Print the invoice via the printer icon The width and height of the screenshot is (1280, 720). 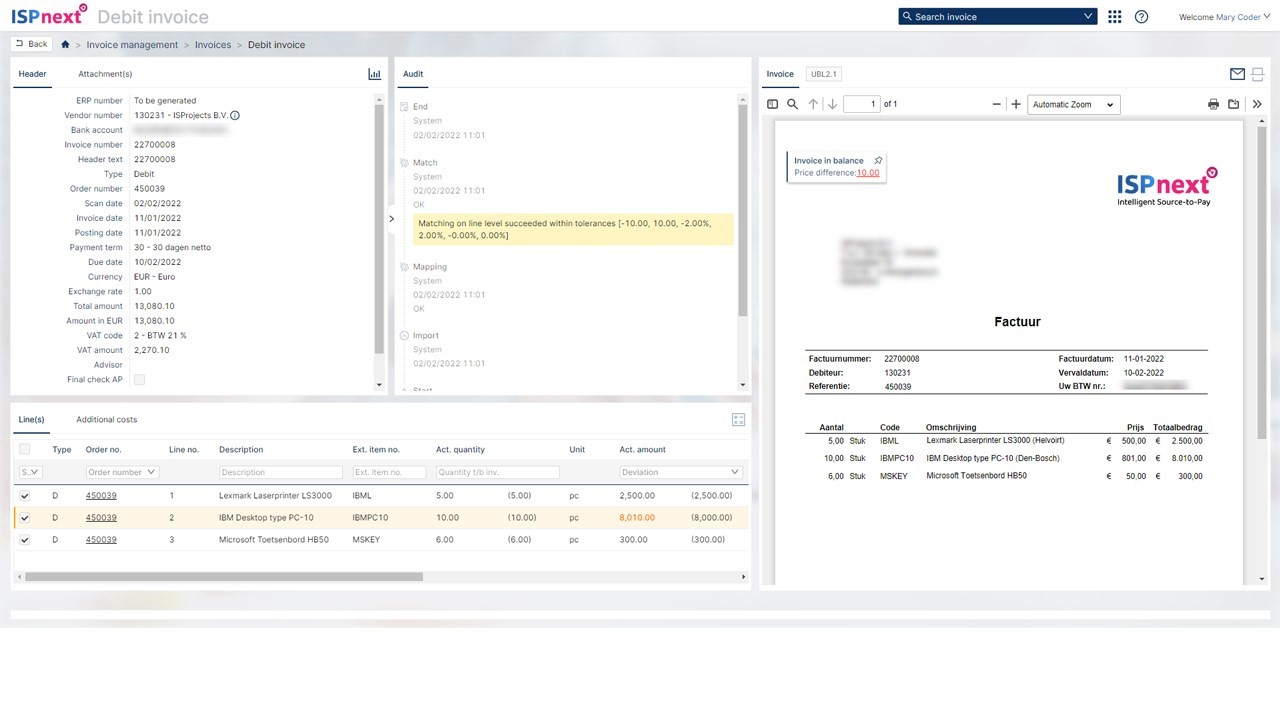1213,104
